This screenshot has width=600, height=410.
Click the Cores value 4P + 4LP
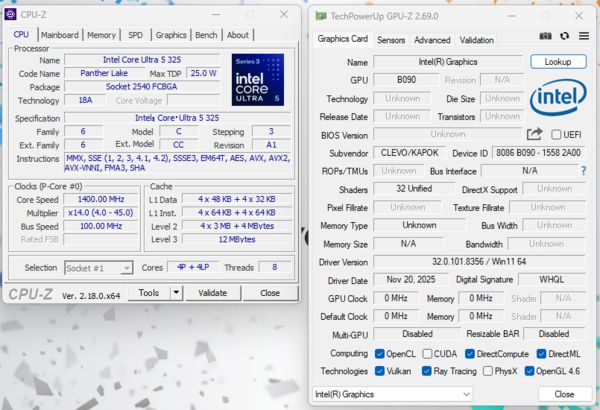193,267
